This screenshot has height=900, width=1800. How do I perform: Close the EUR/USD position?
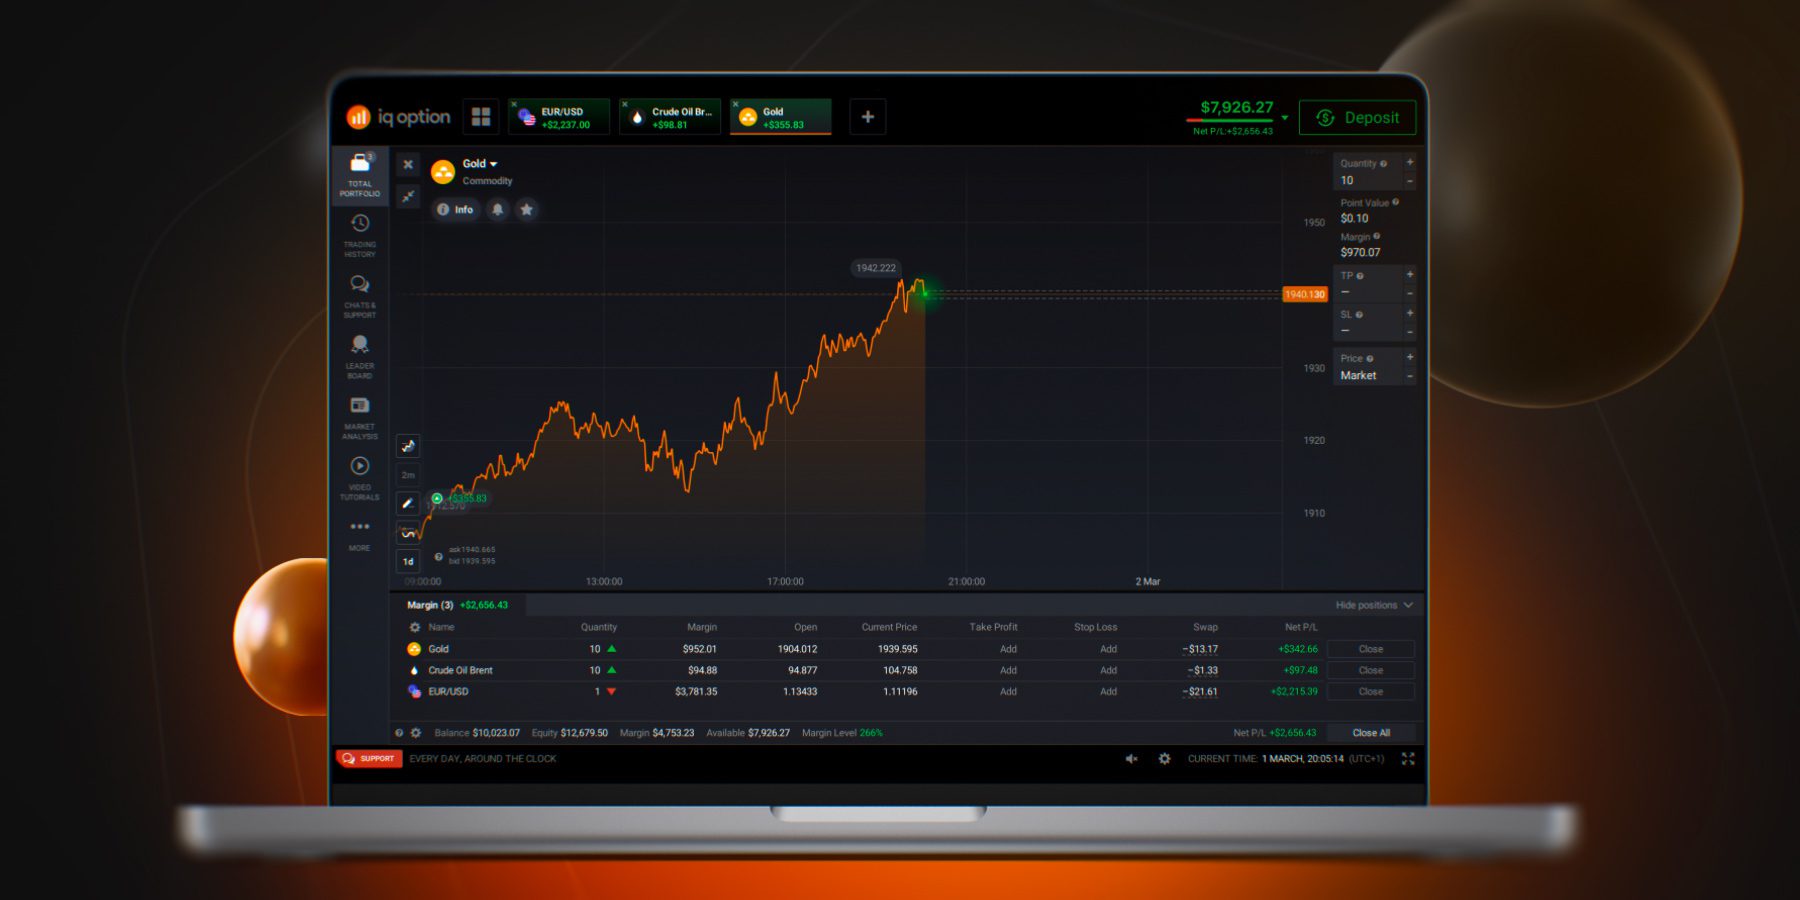[x=1371, y=691]
